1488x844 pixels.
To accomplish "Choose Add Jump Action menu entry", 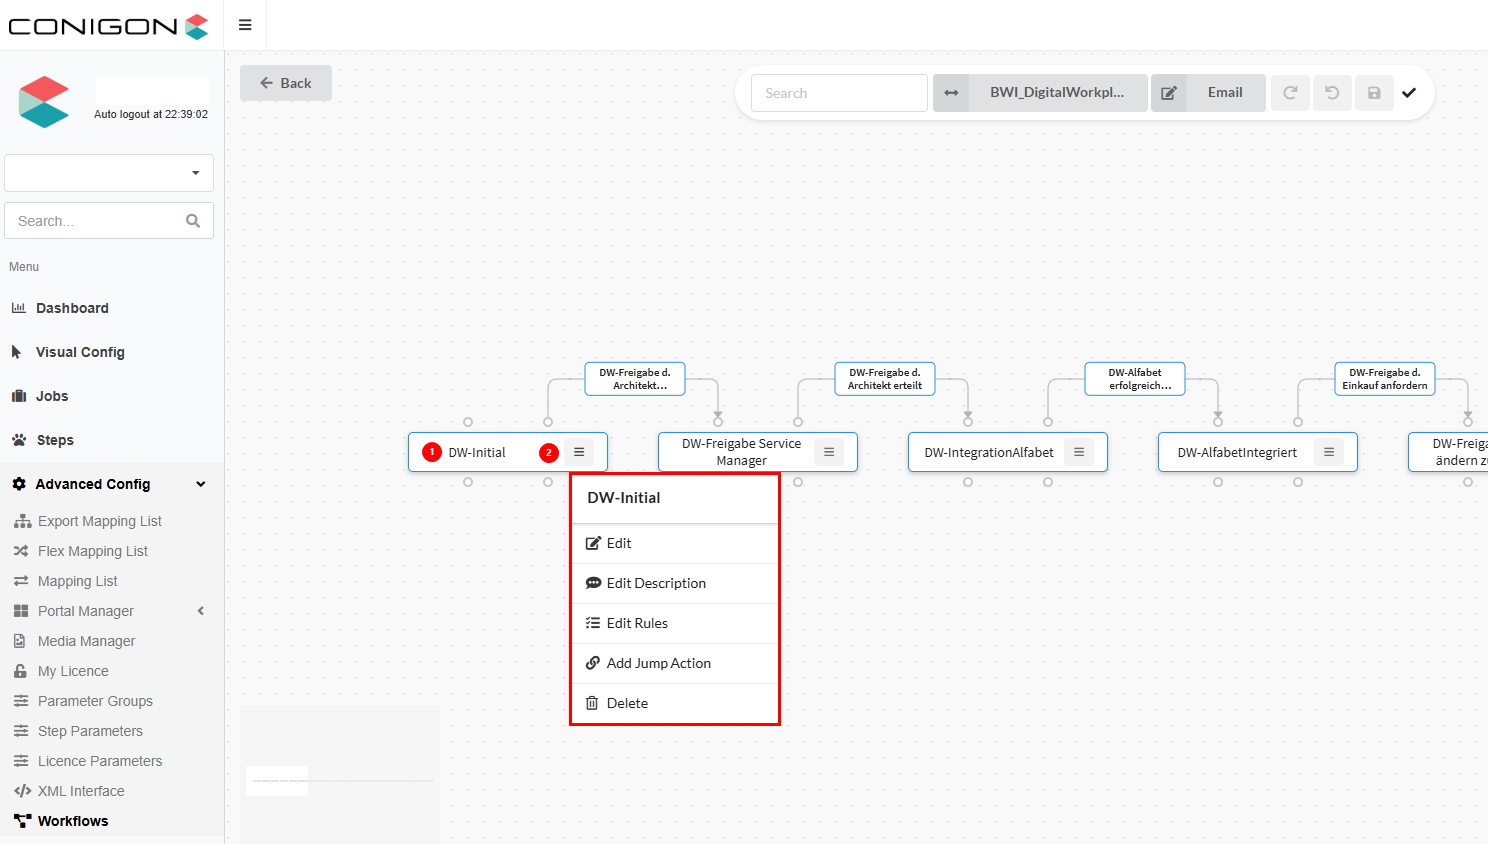I will pyautogui.click(x=658, y=663).
